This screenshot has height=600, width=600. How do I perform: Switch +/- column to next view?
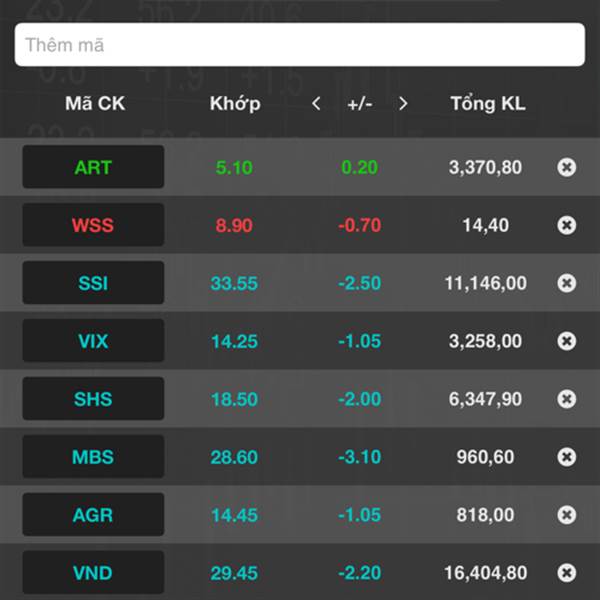pos(403,104)
